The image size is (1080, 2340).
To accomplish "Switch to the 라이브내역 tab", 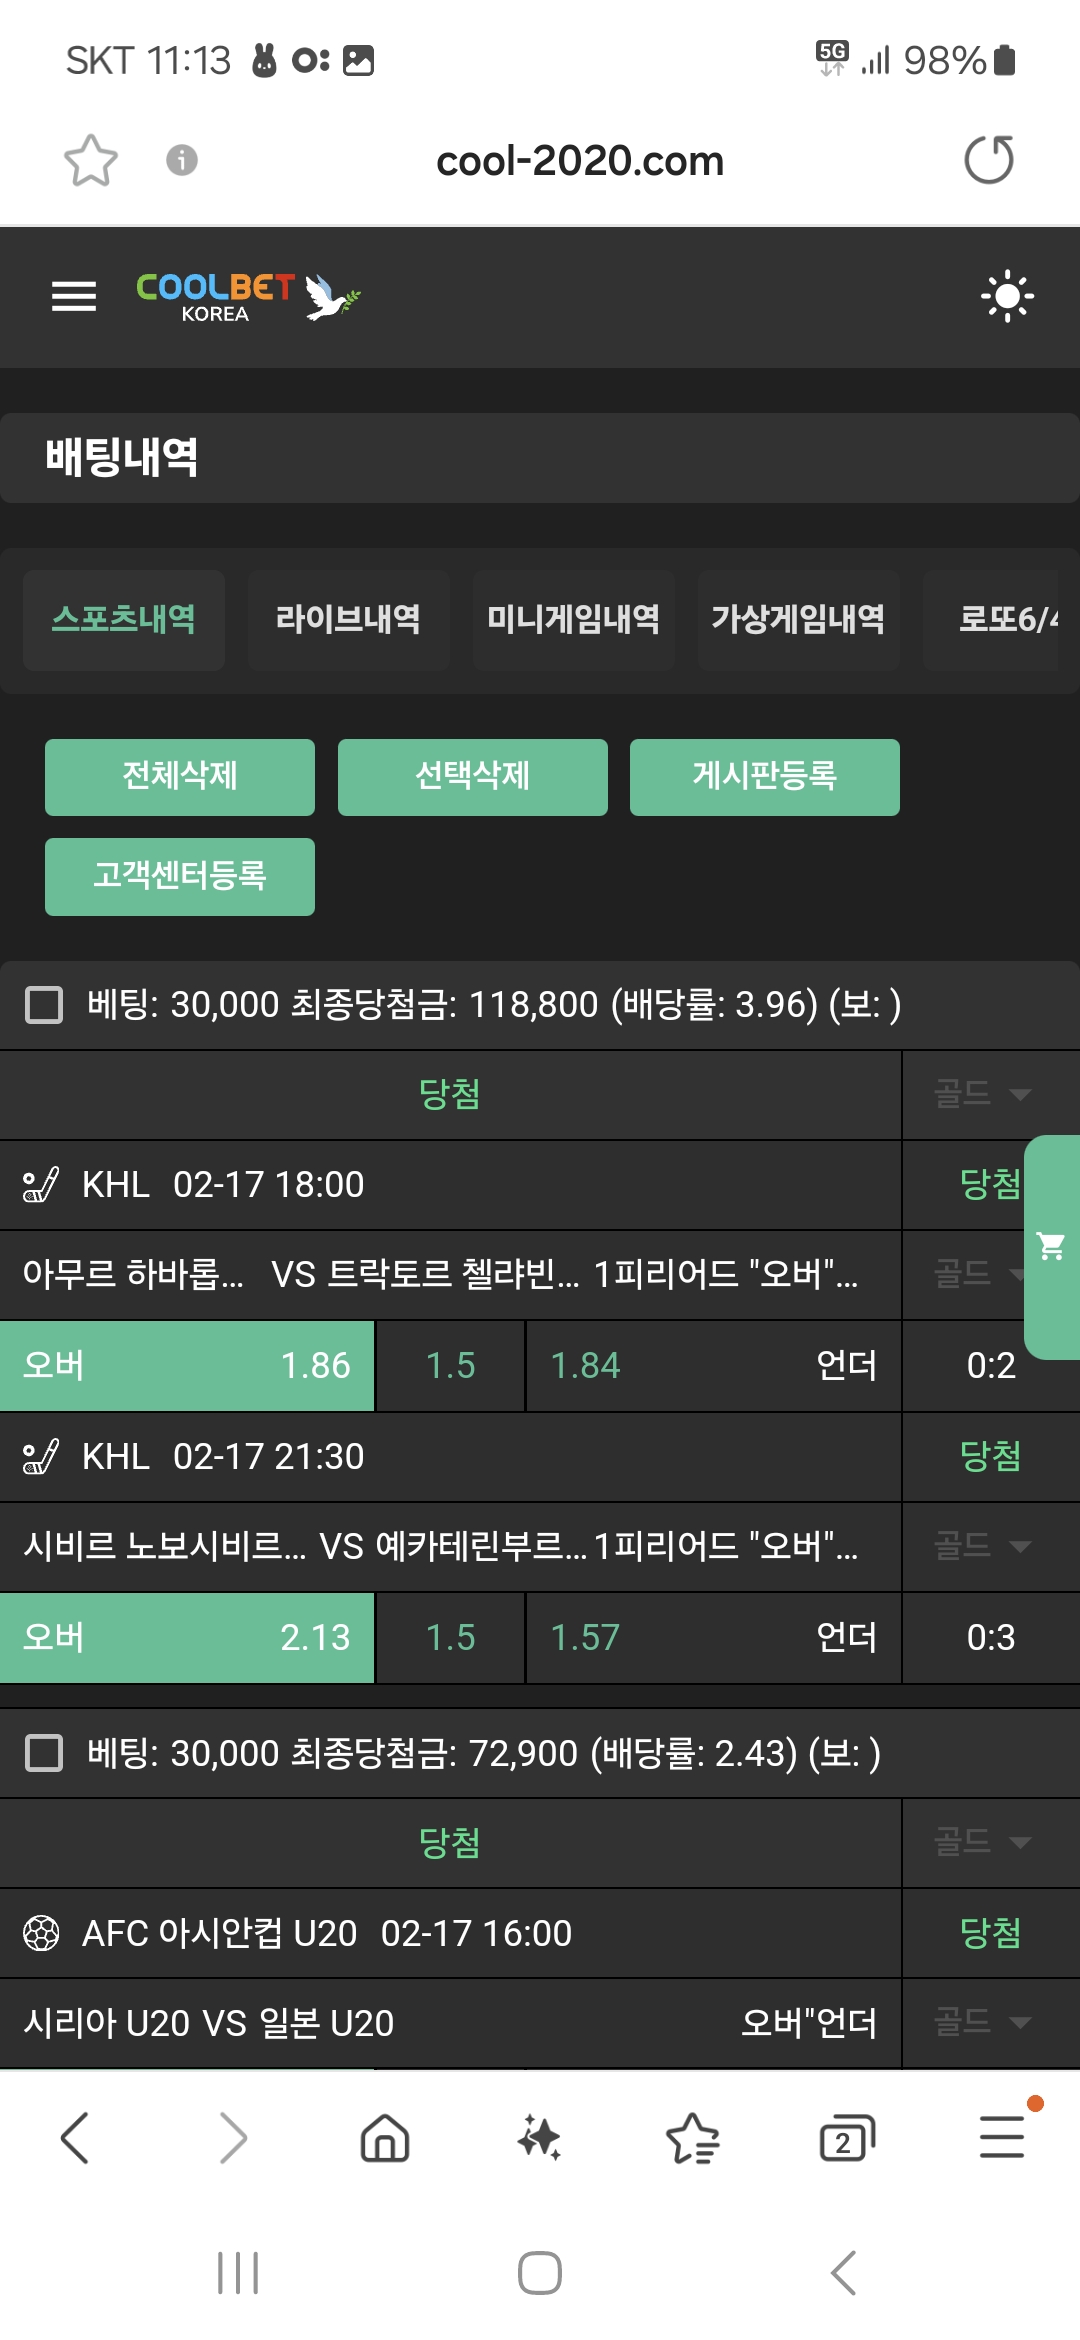I will [348, 619].
